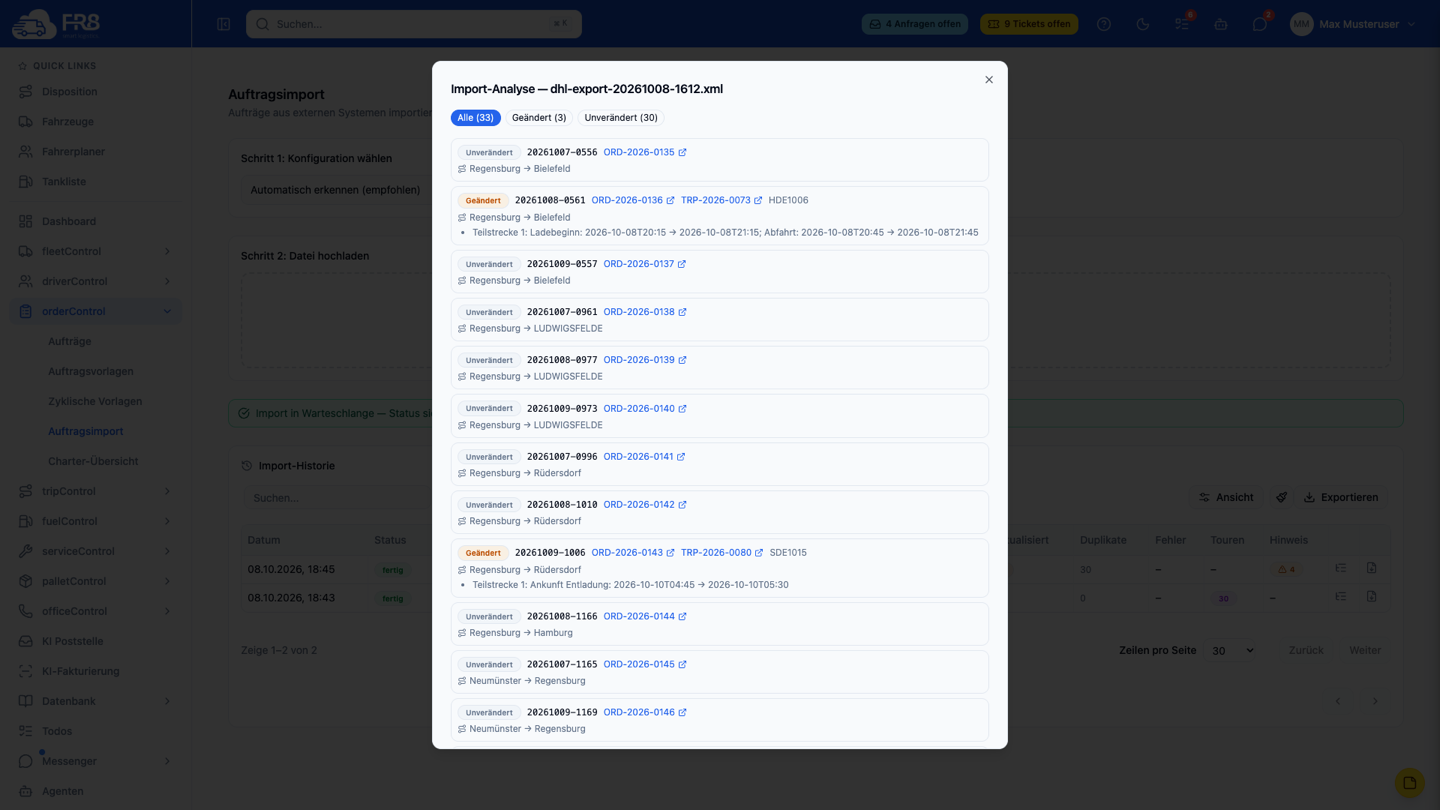1440x810 pixels.
Task: Open trip link TRP-2026-0080
Action: click(x=722, y=552)
